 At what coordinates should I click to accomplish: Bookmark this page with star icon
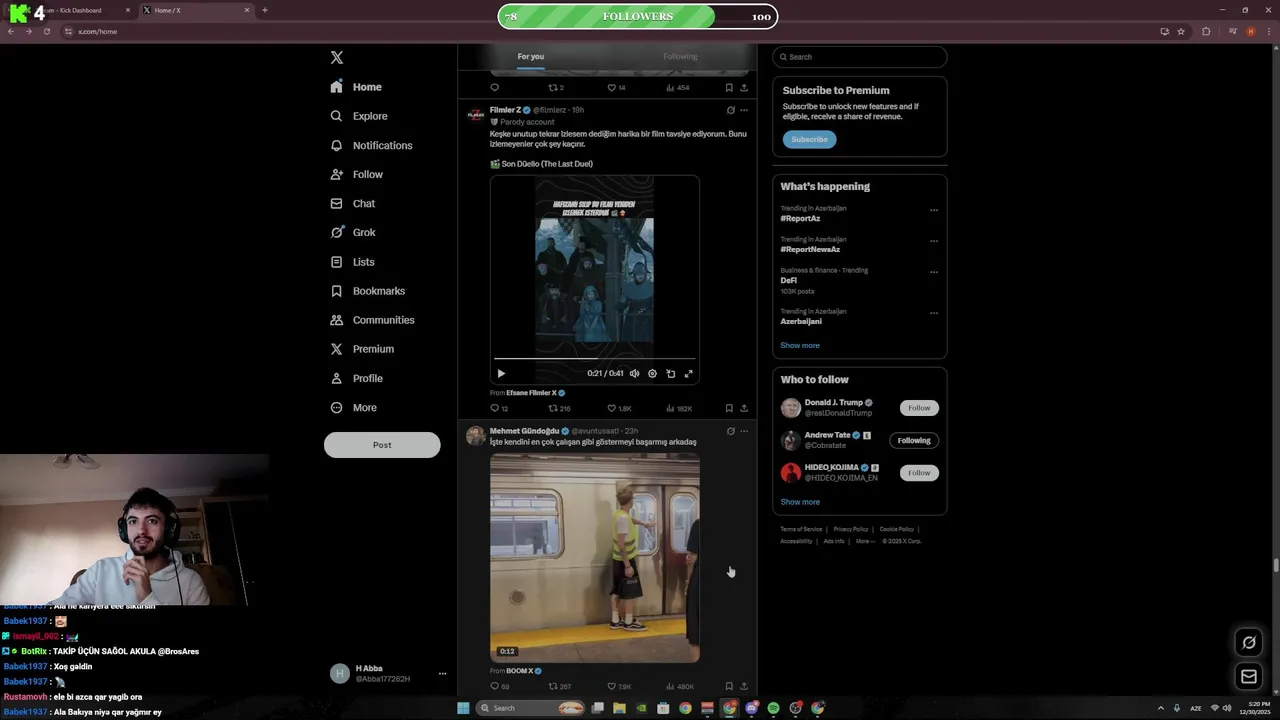[1181, 31]
